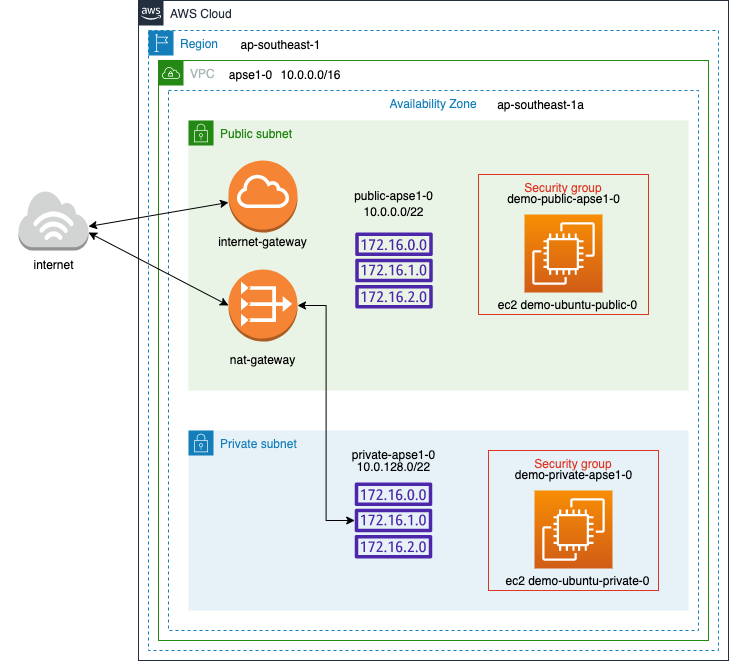
Task: Select public subnet route entry 172.16.1.0
Action: [x=394, y=270]
